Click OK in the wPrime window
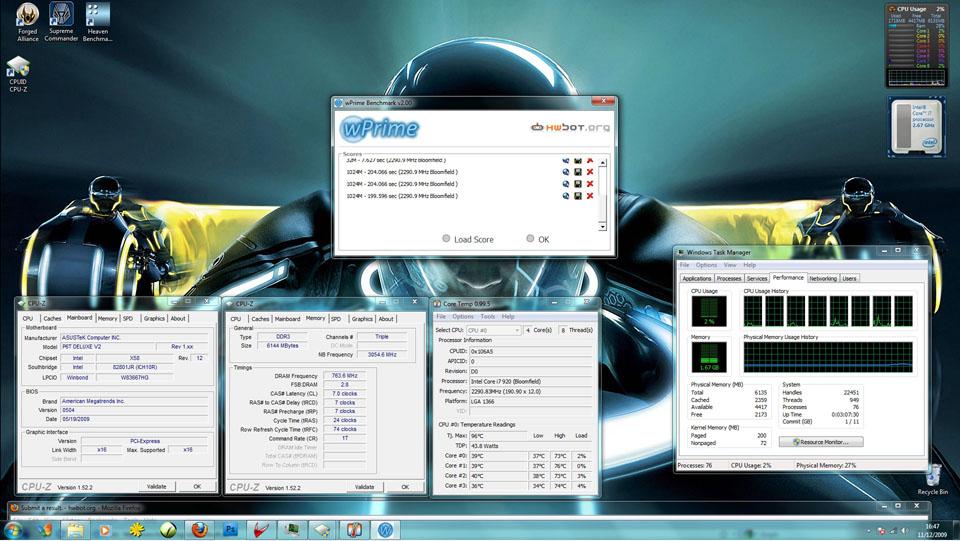Image resolution: width=960 pixels, height=541 pixels. [538, 239]
